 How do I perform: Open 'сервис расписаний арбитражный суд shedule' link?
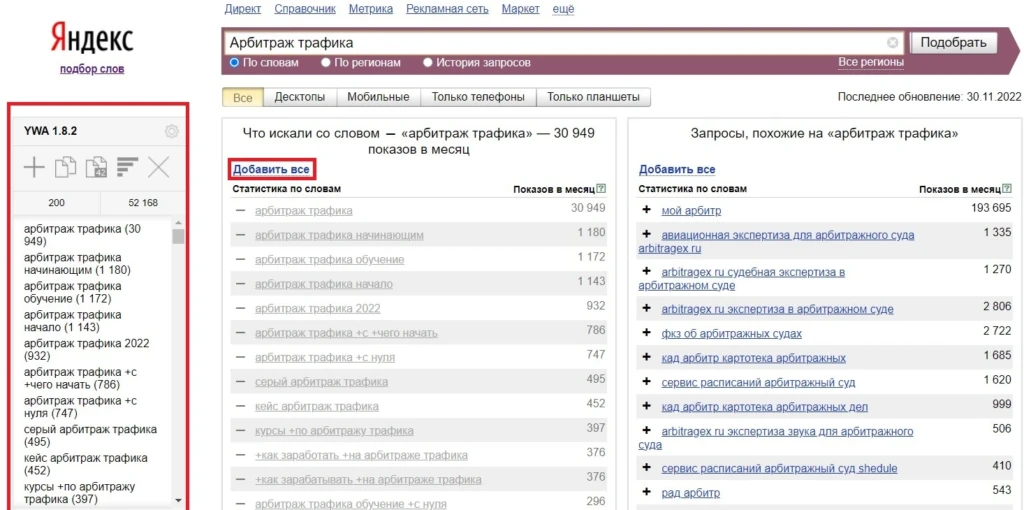tap(779, 468)
